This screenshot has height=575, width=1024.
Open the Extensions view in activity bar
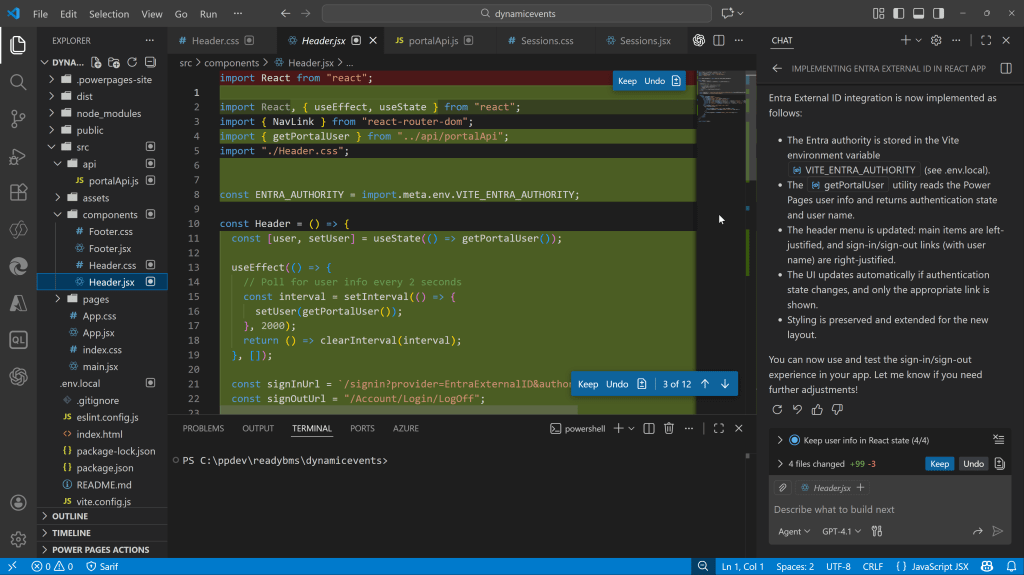click(18, 192)
